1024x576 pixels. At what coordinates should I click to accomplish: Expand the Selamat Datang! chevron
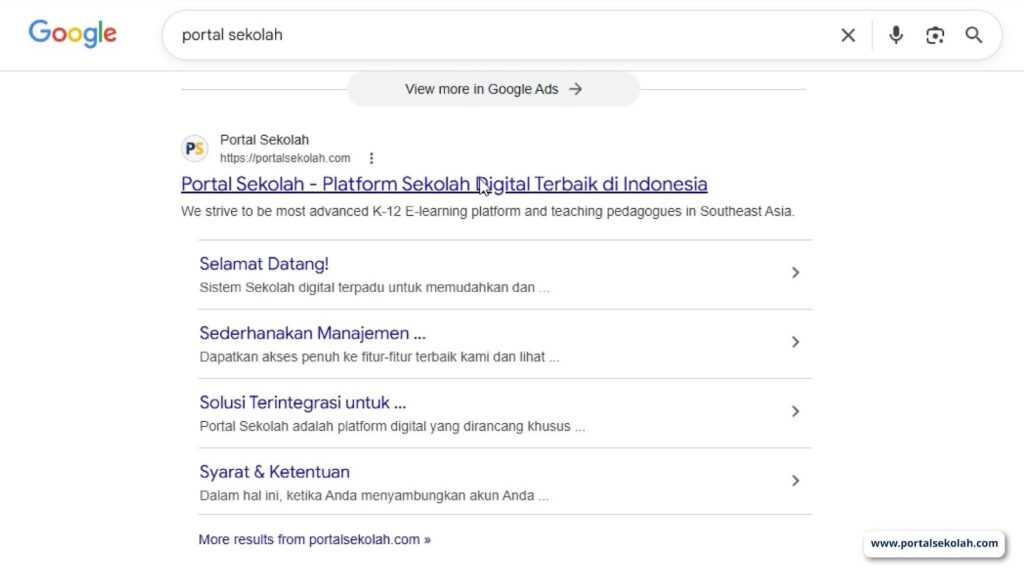click(x=795, y=273)
